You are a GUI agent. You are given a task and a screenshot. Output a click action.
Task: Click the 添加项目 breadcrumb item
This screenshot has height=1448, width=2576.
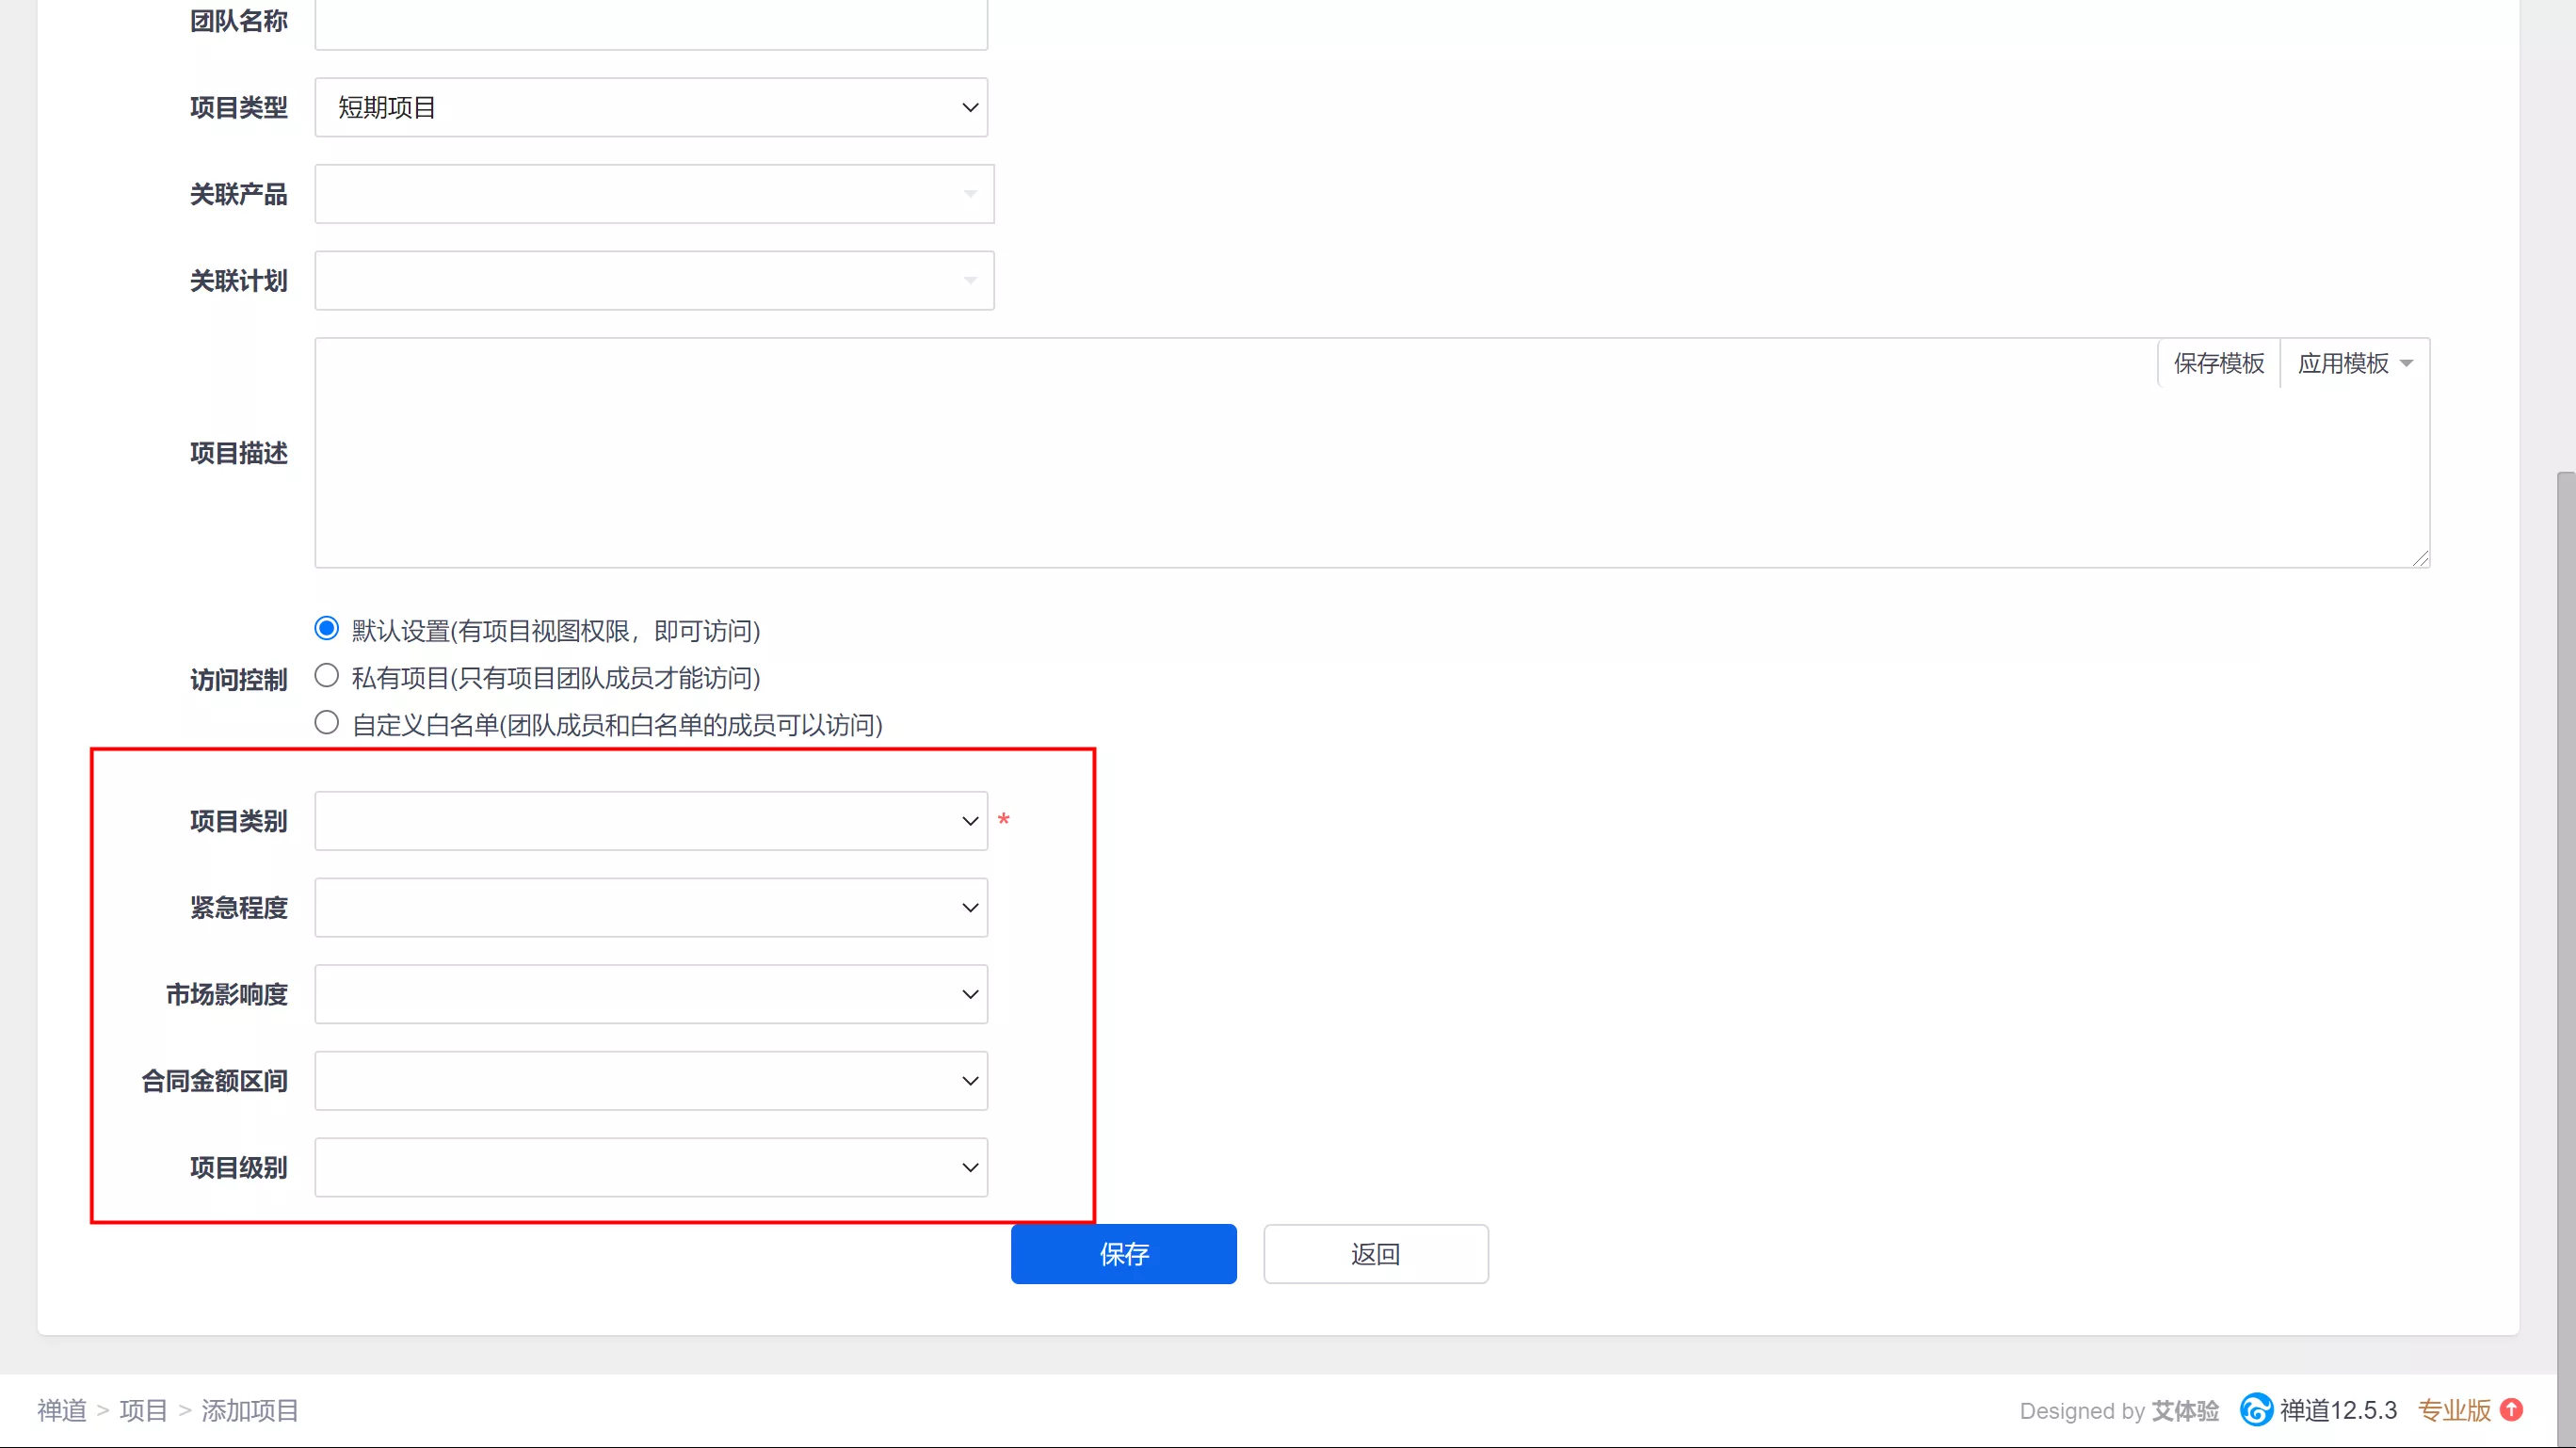tap(250, 1410)
